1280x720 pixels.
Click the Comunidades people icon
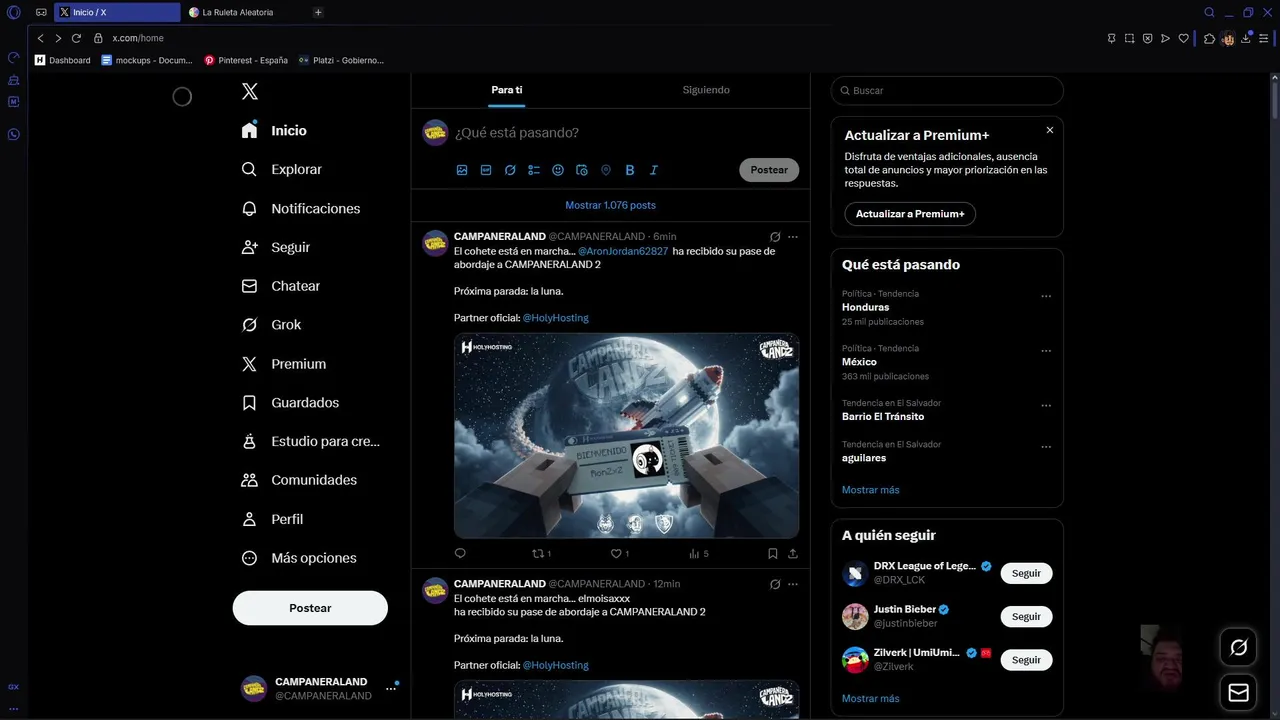(x=250, y=480)
